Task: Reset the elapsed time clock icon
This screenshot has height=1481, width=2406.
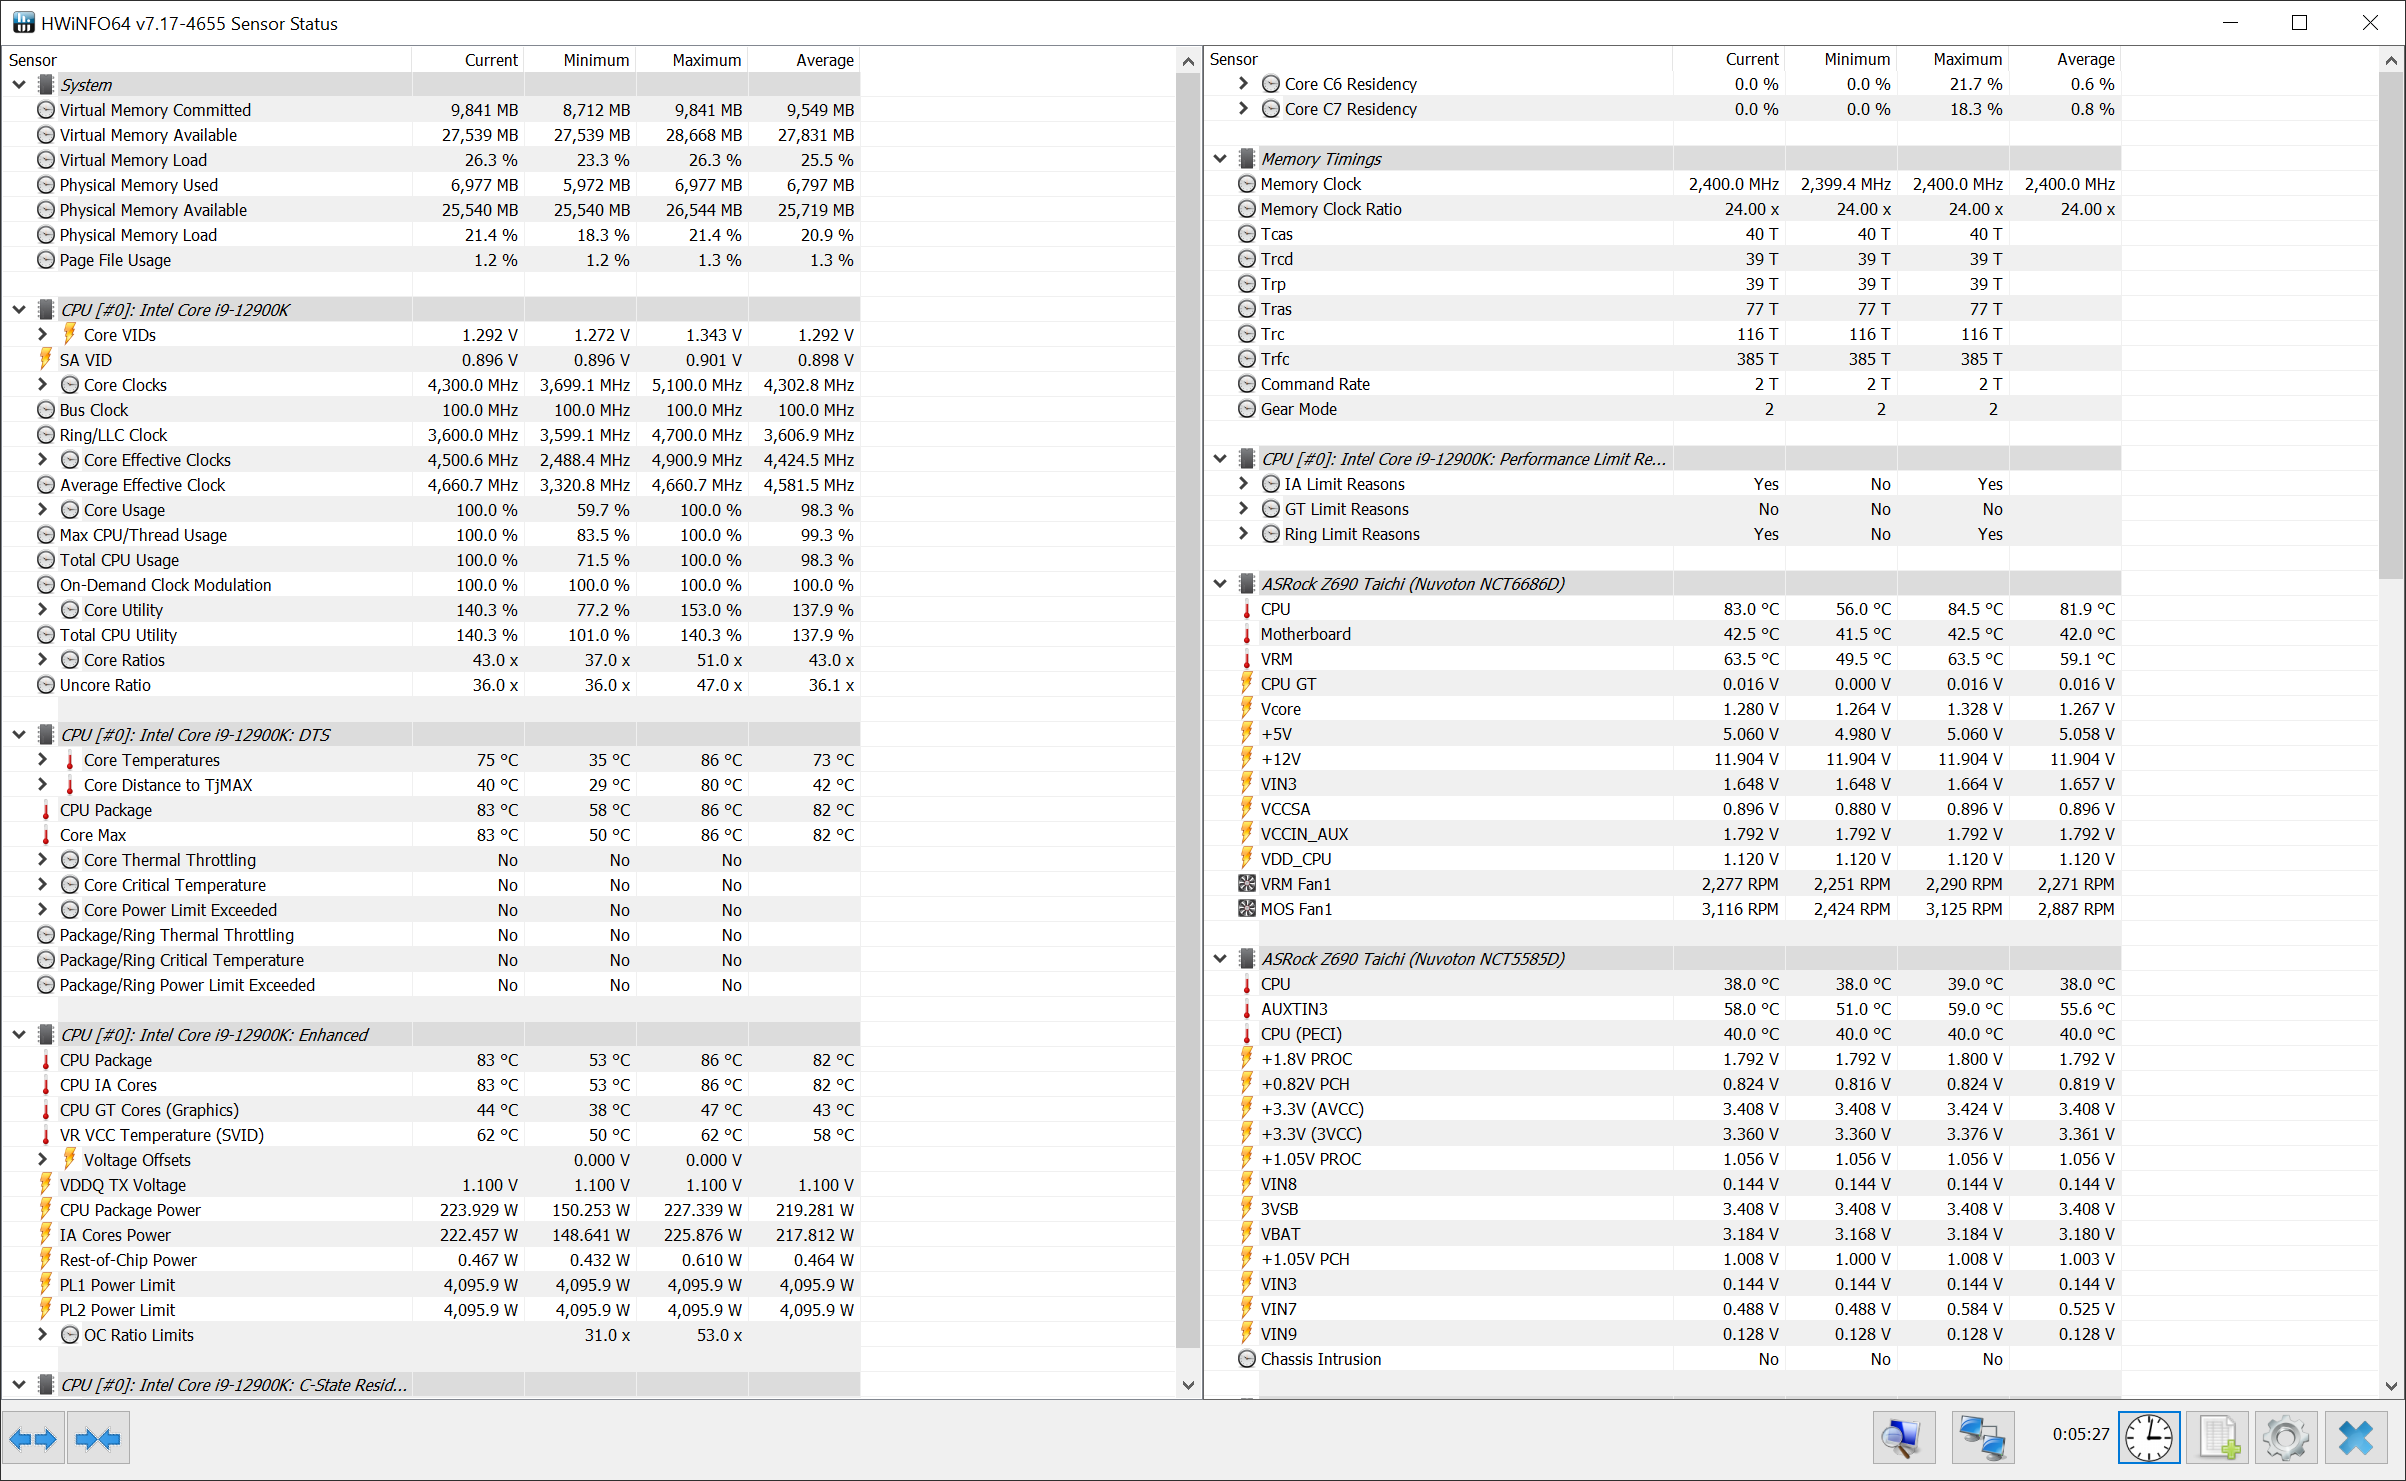Action: [x=2149, y=1439]
